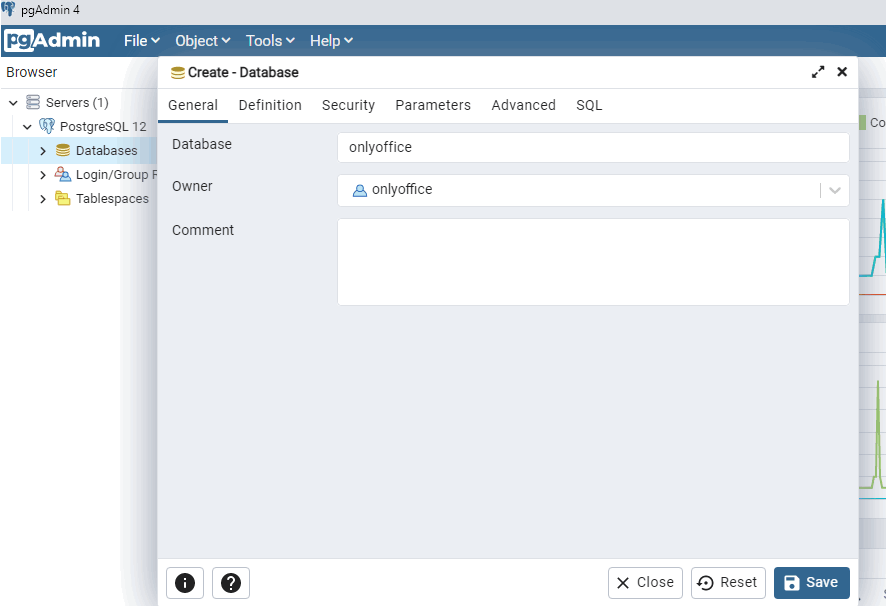
Task: Open the Help menu
Action: (x=331, y=41)
